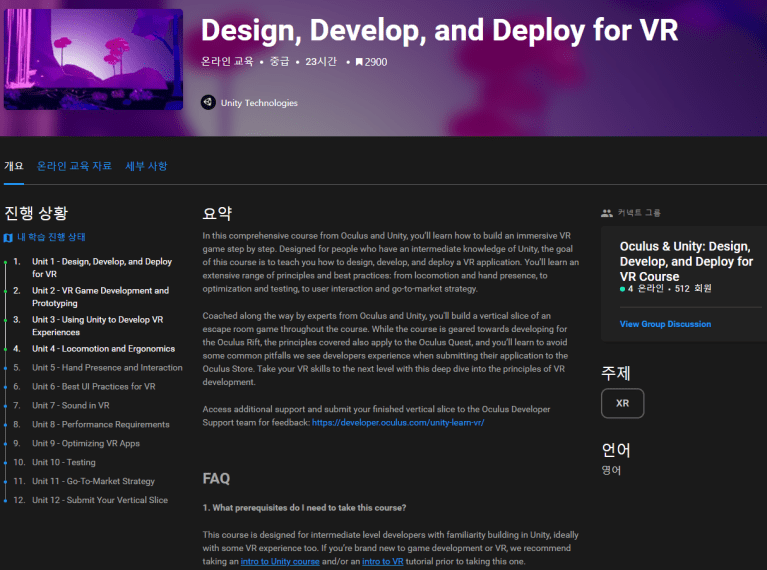
Task: Open the course thumbnail image
Action: click(93, 59)
